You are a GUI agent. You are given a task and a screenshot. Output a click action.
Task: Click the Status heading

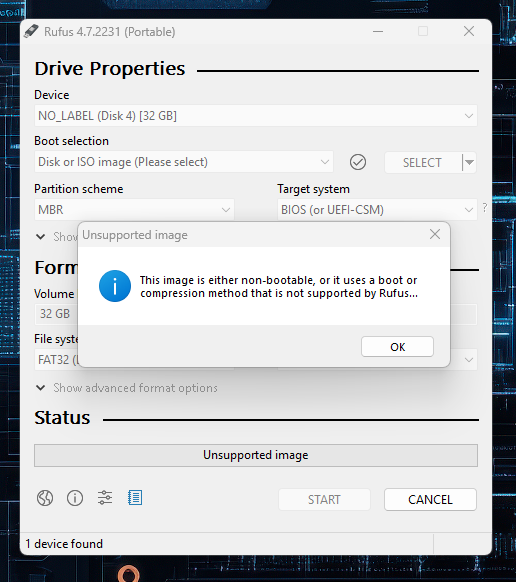[62, 418]
